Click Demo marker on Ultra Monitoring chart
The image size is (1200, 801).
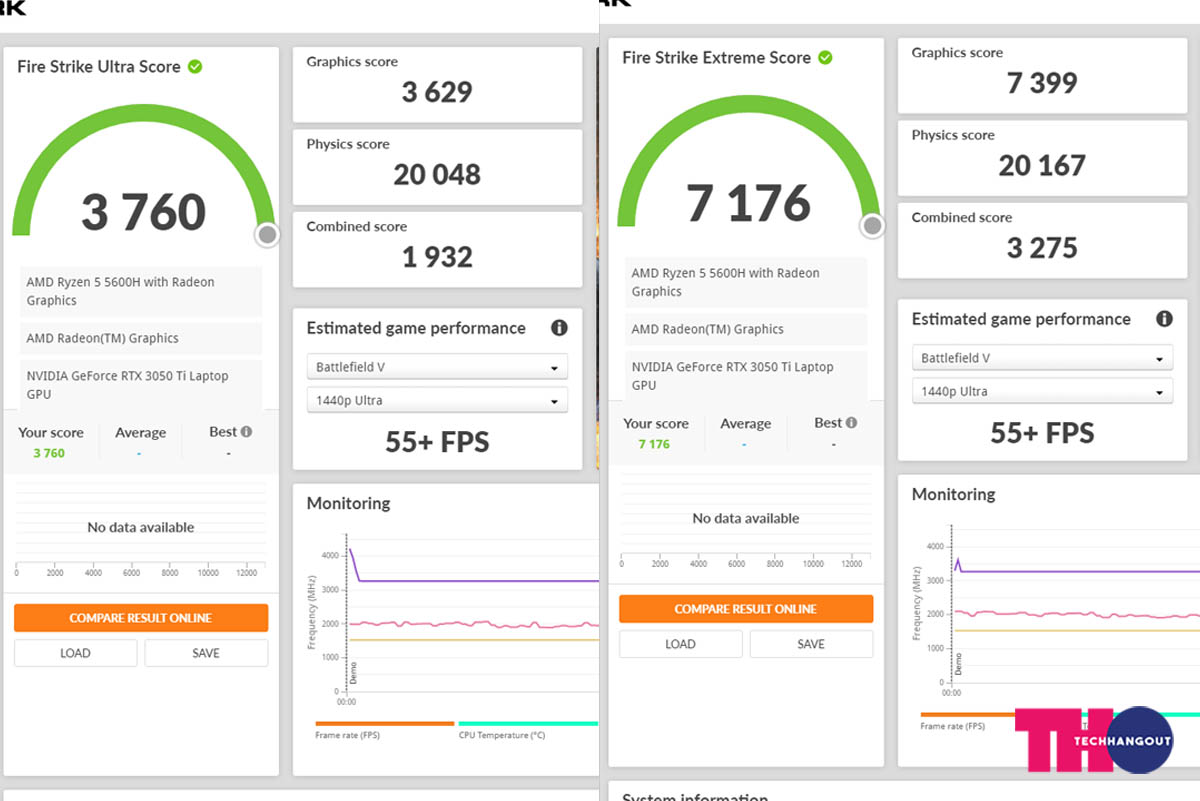(x=353, y=672)
